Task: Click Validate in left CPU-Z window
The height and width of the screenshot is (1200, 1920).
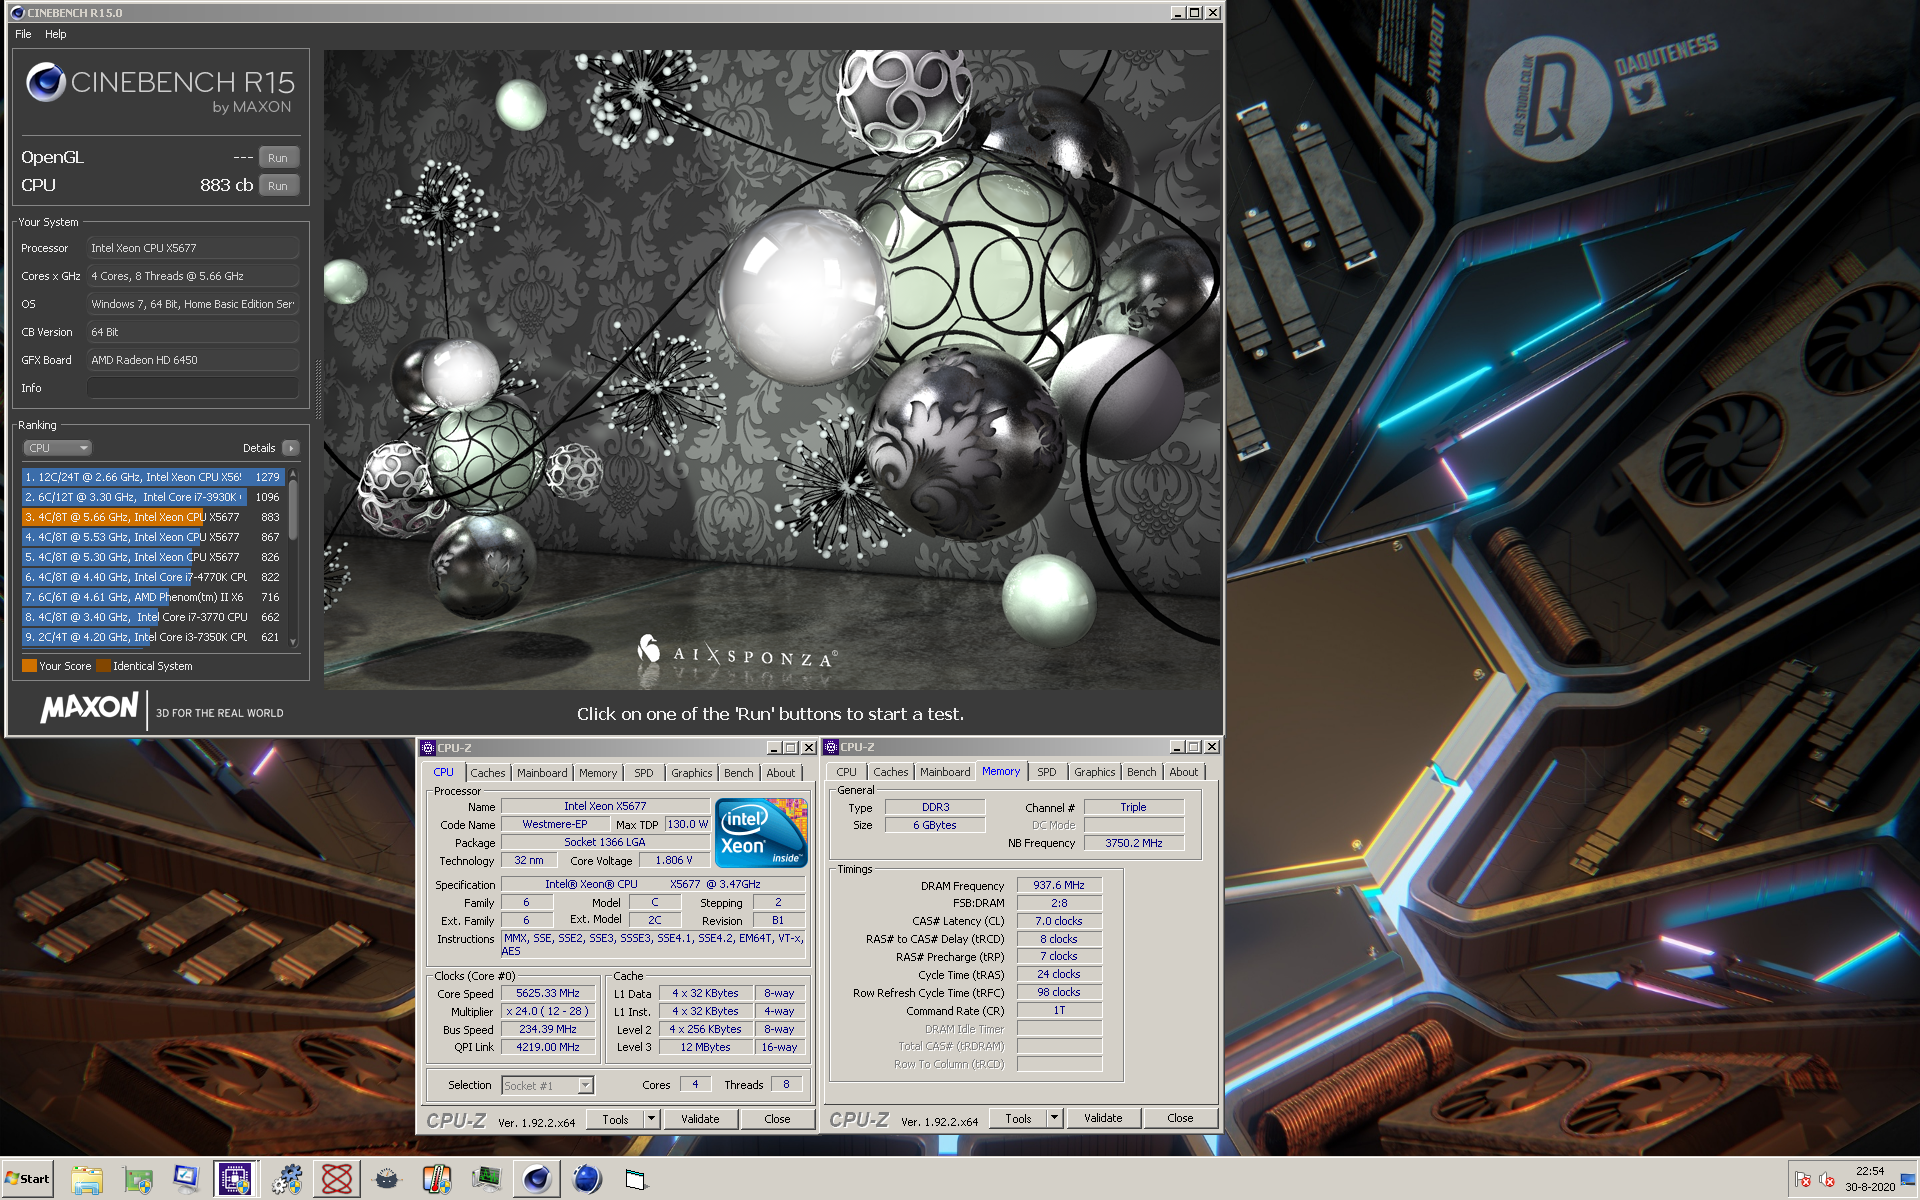Action: pyautogui.click(x=700, y=1119)
